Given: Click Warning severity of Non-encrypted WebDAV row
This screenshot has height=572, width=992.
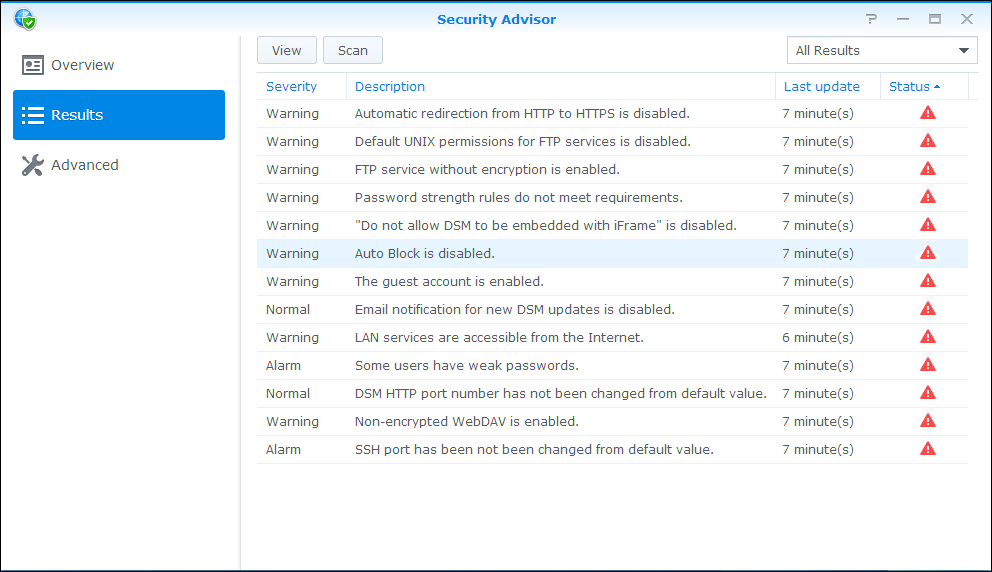Looking at the screenshot, I should tap(292, 421).
